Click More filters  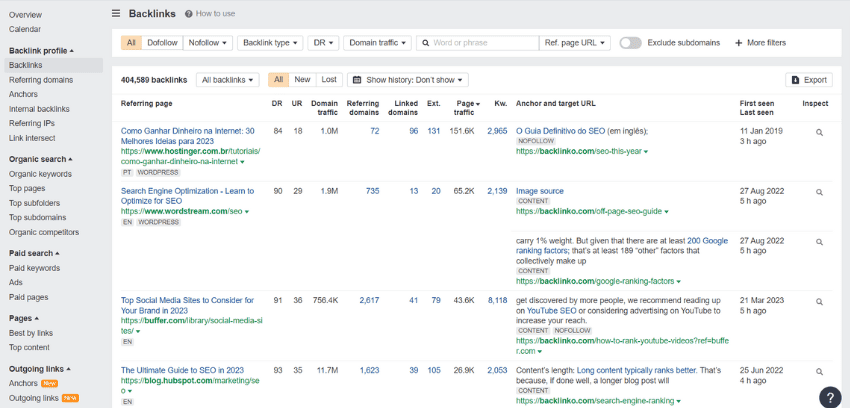point(760,43)
